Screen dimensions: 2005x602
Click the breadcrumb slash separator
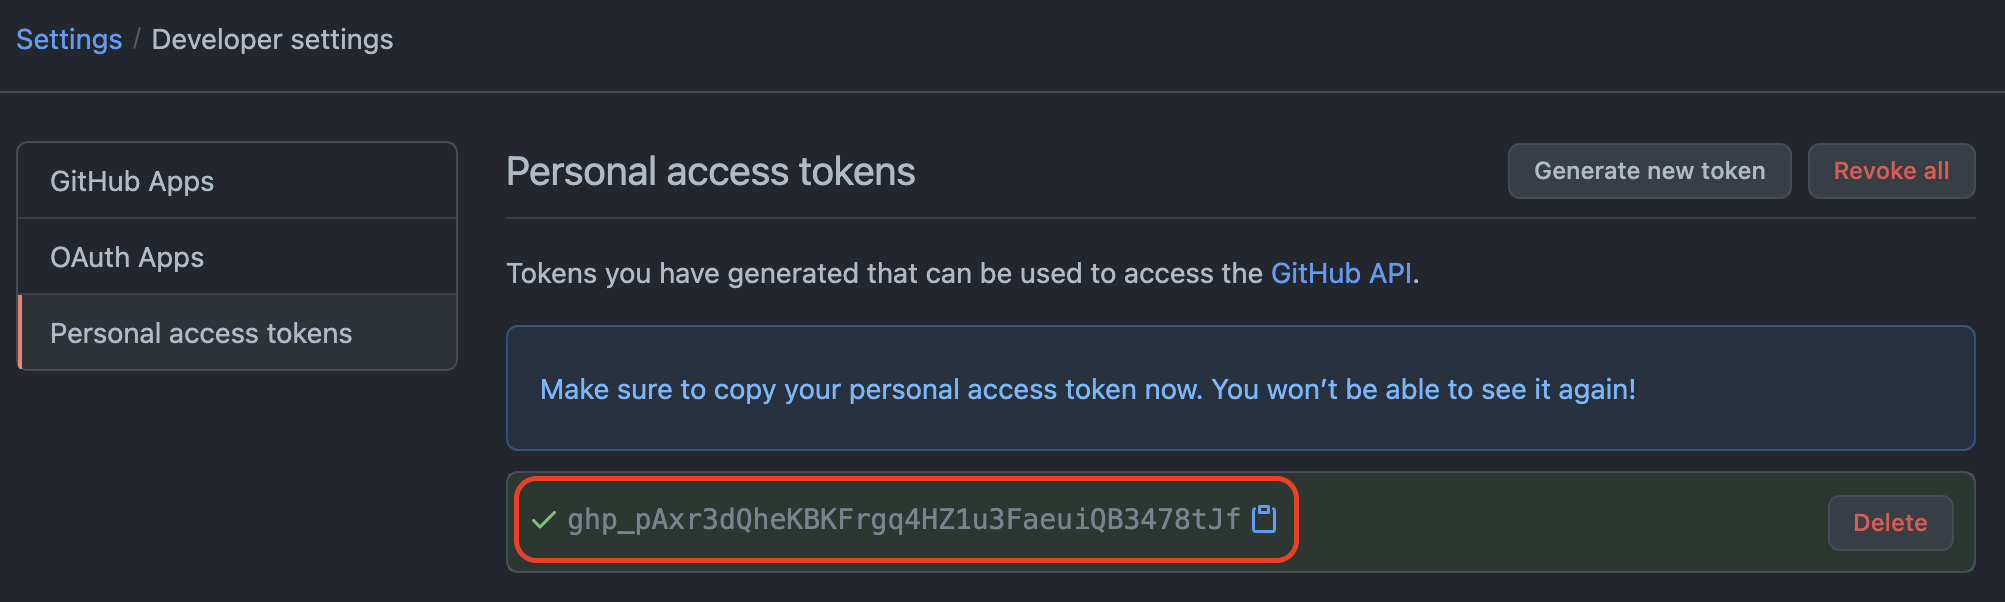point(137,40)
